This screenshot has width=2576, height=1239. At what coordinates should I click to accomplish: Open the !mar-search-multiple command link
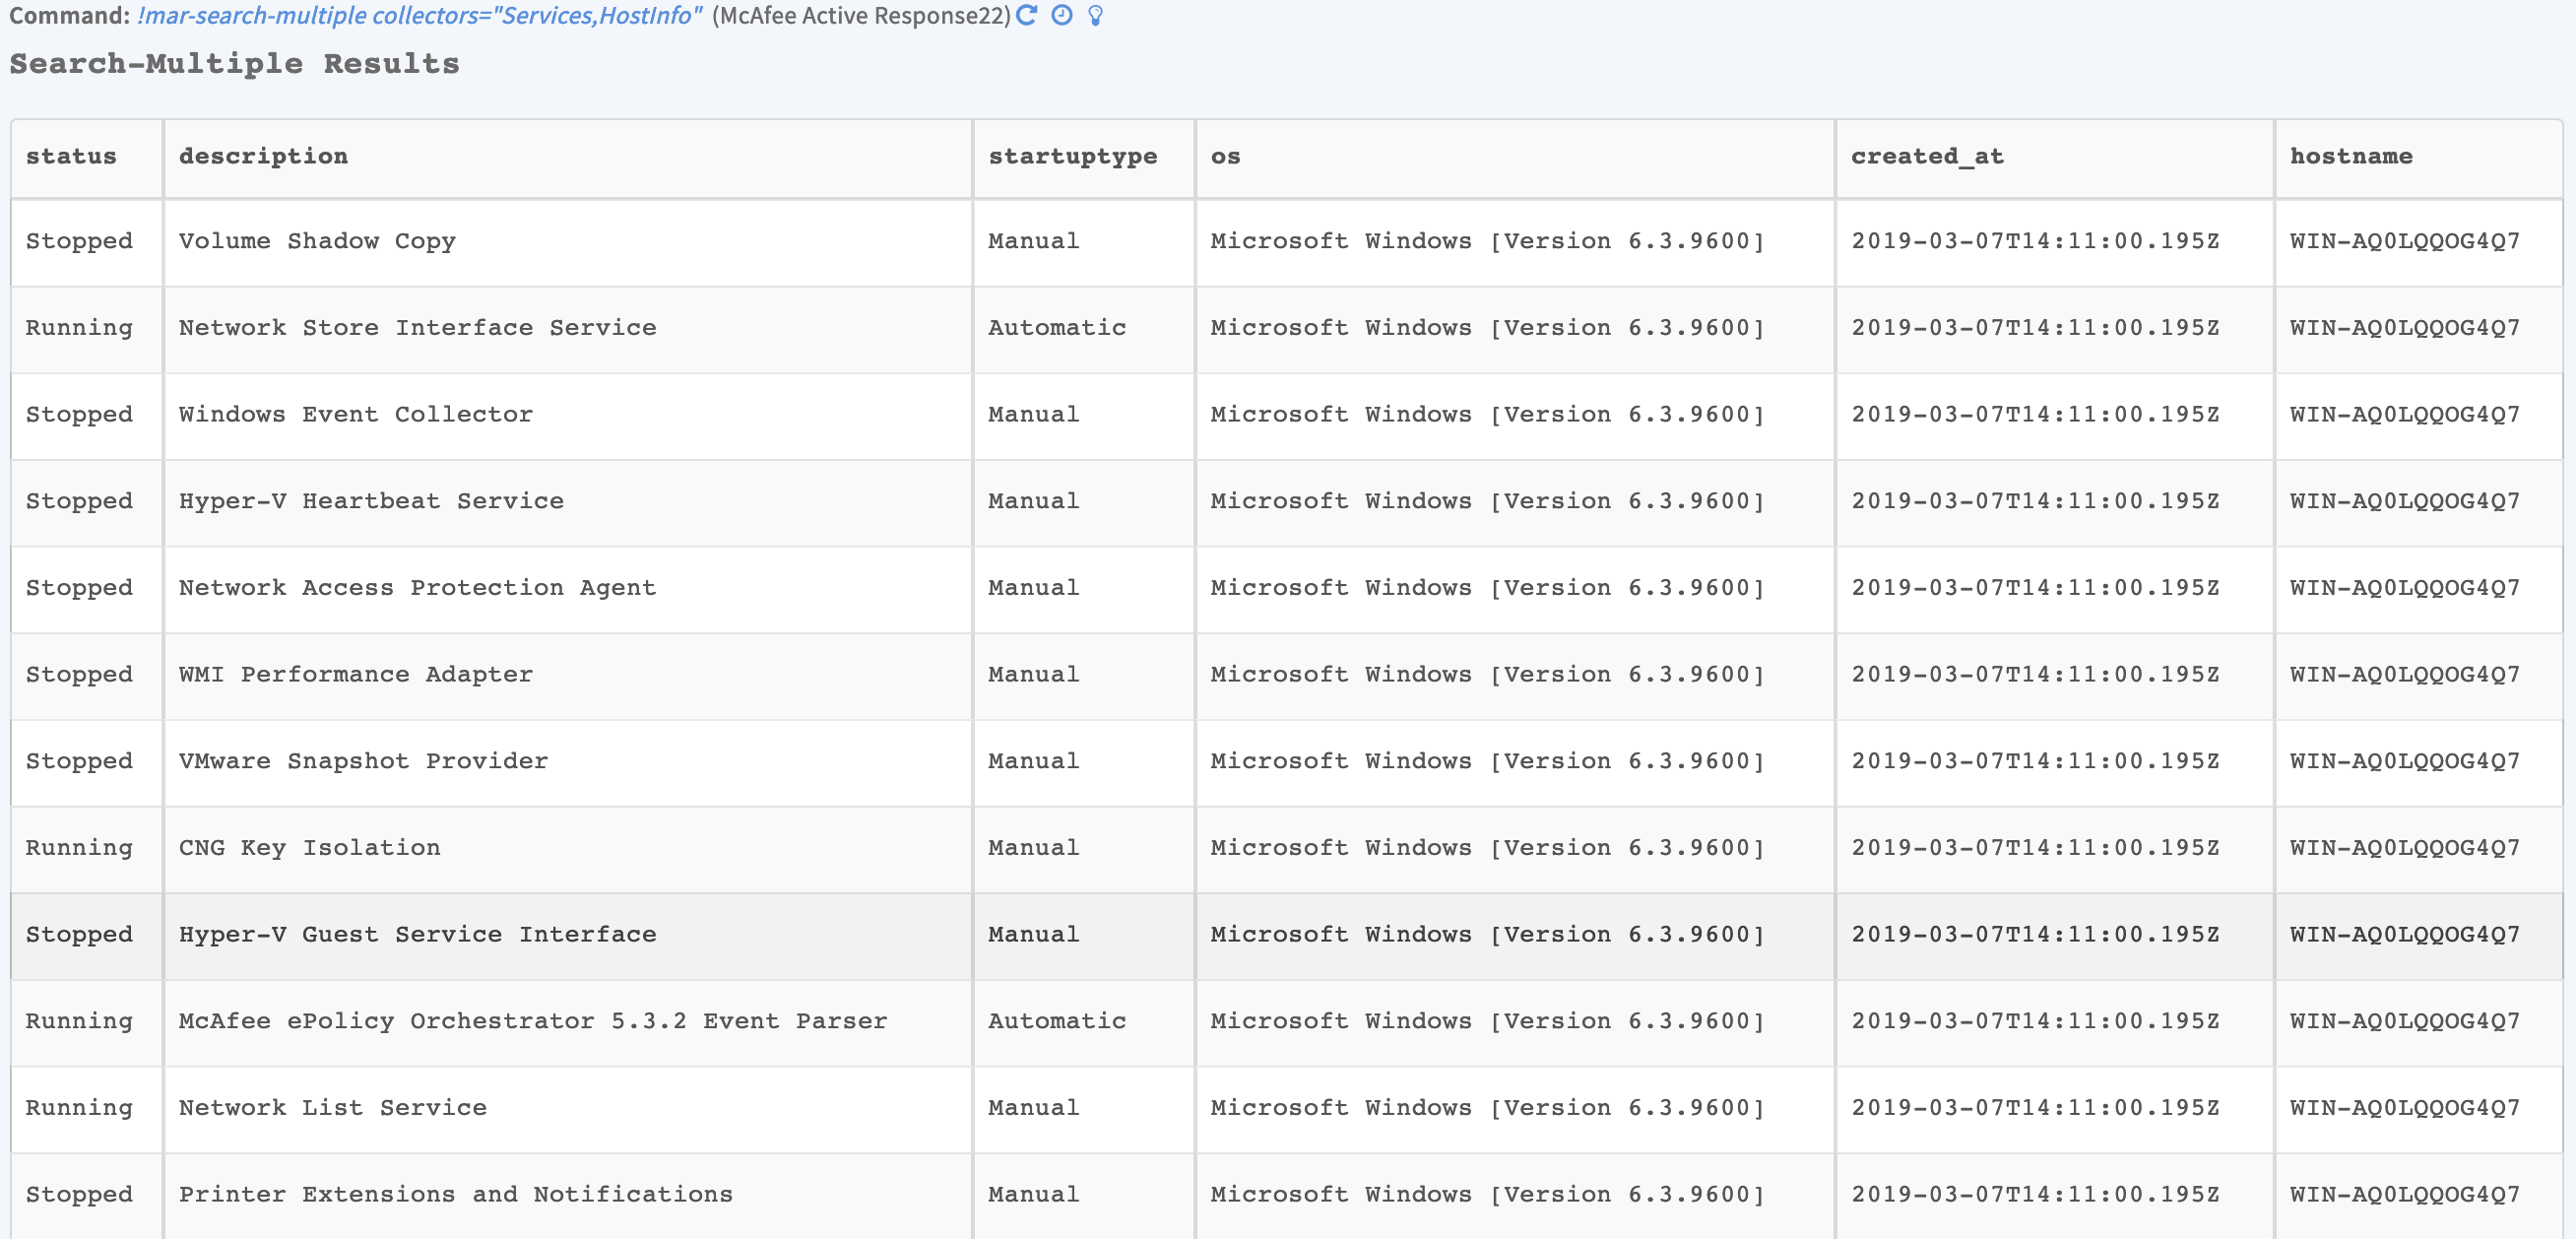[x=419, y=16]
